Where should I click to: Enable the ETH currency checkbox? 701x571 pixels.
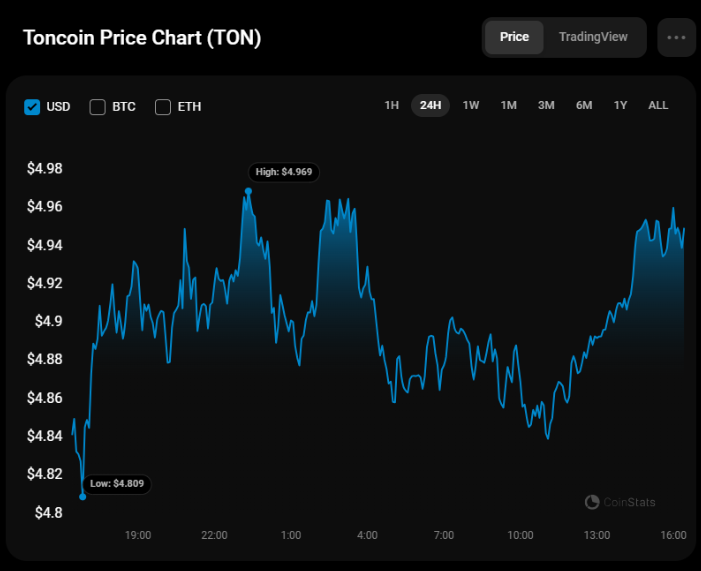click(163, 107)
